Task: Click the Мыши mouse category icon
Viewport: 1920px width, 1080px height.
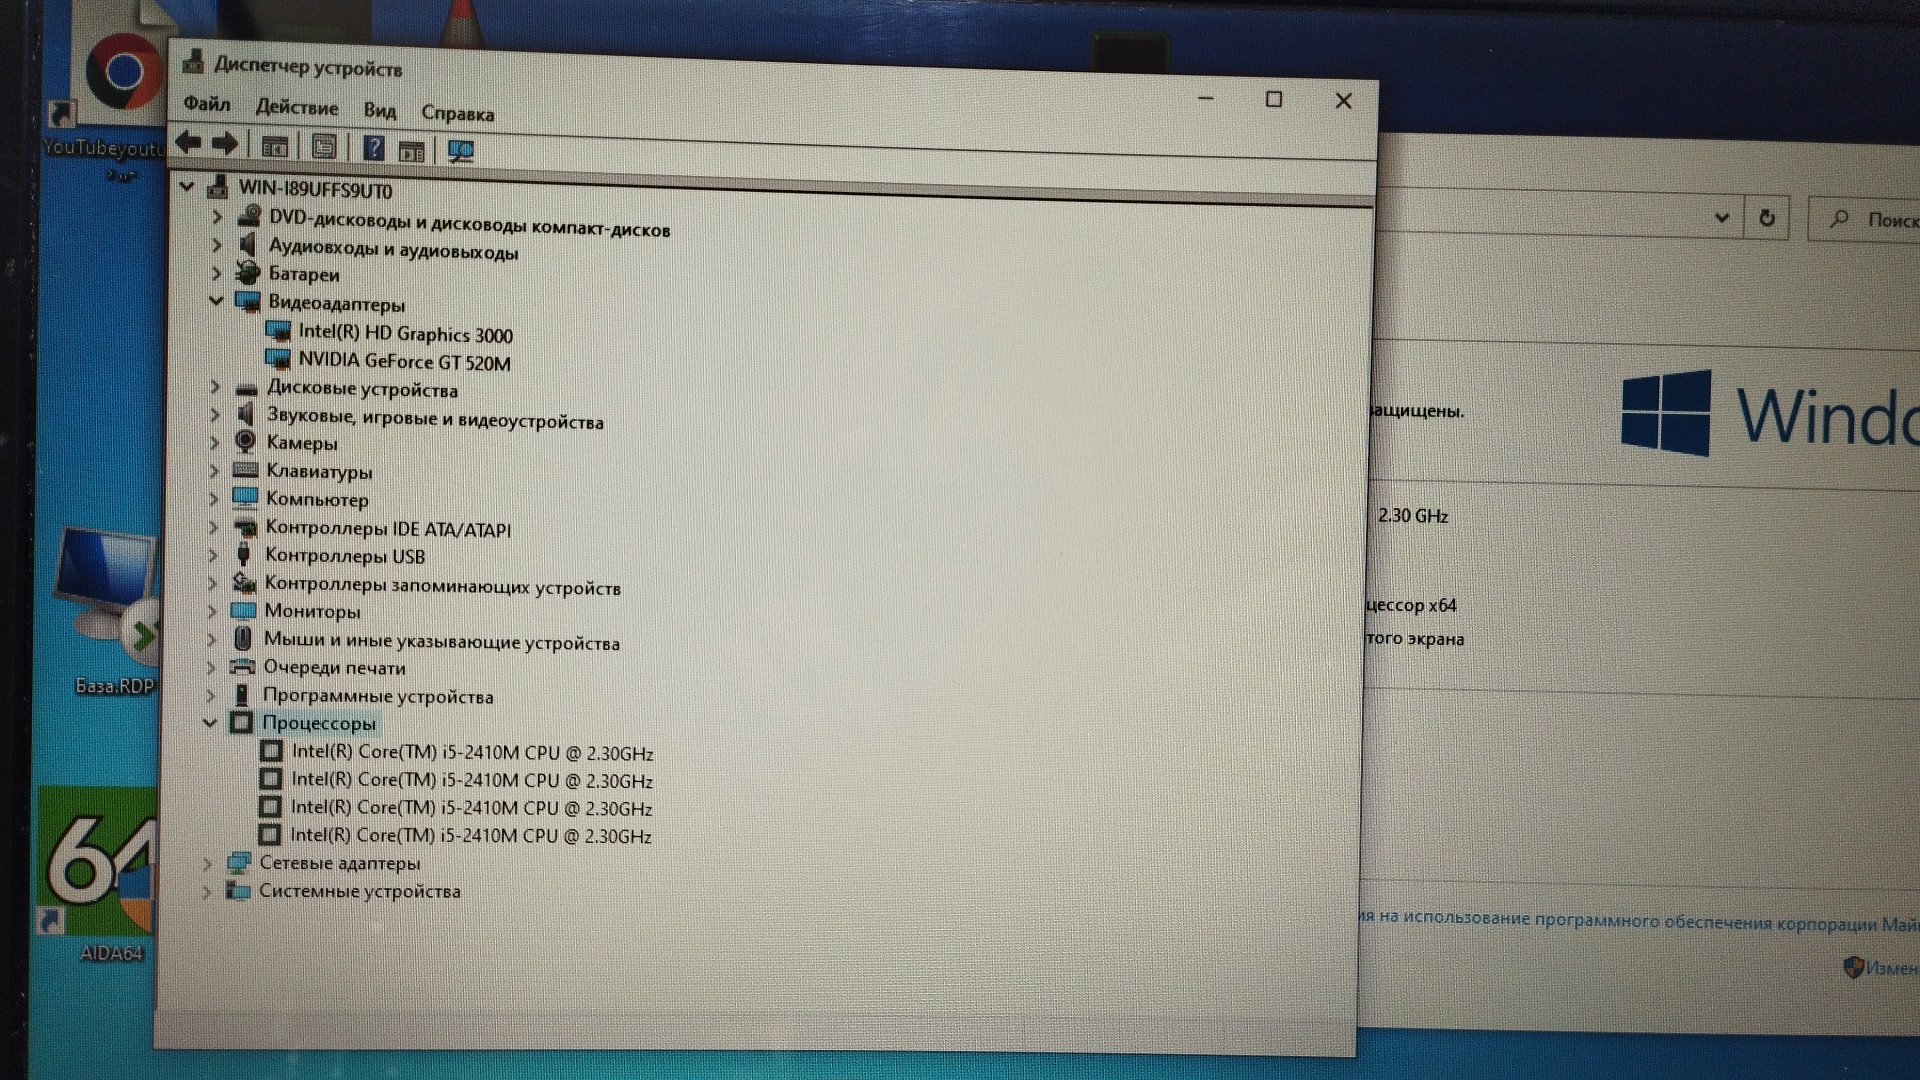Action: point(242,638)
